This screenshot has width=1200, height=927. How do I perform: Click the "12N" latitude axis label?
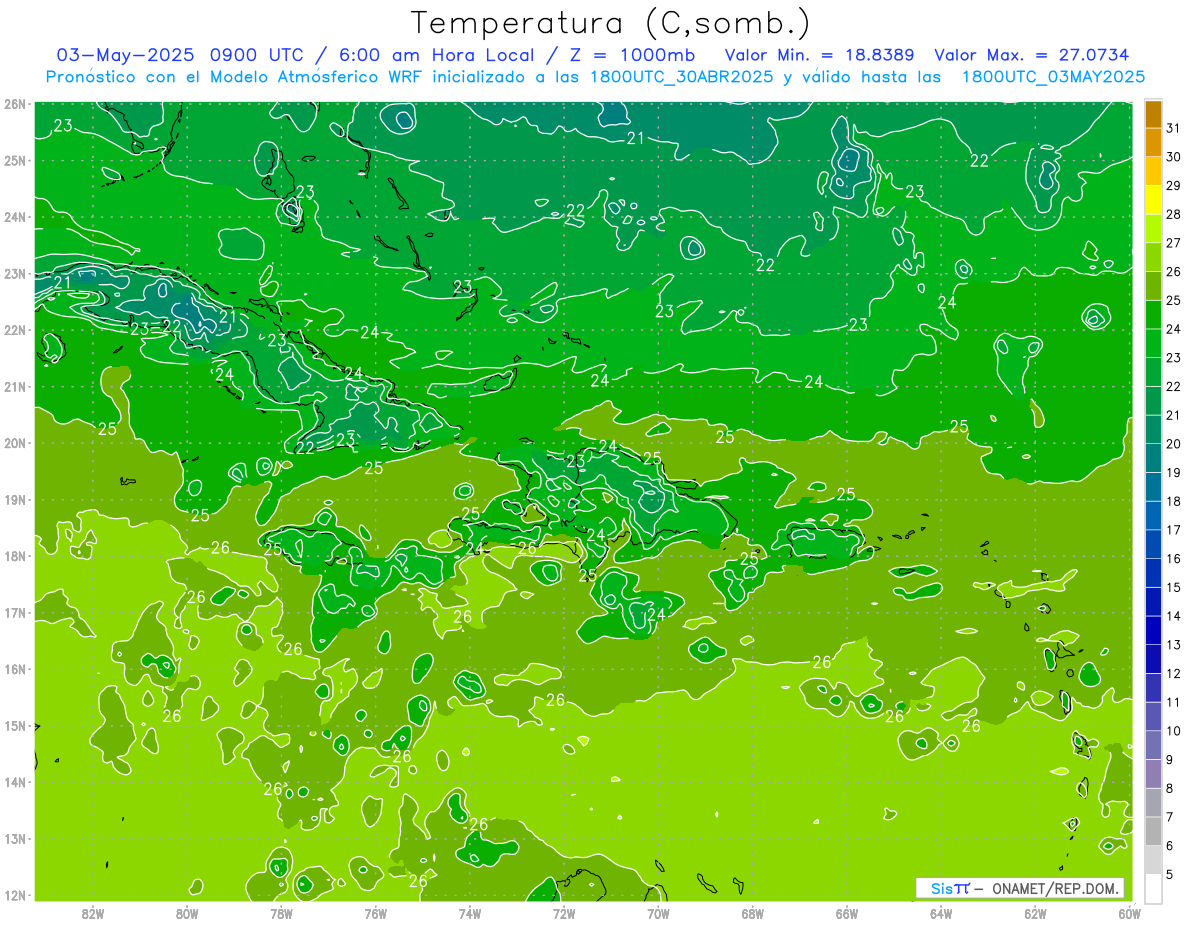point(15,895)
